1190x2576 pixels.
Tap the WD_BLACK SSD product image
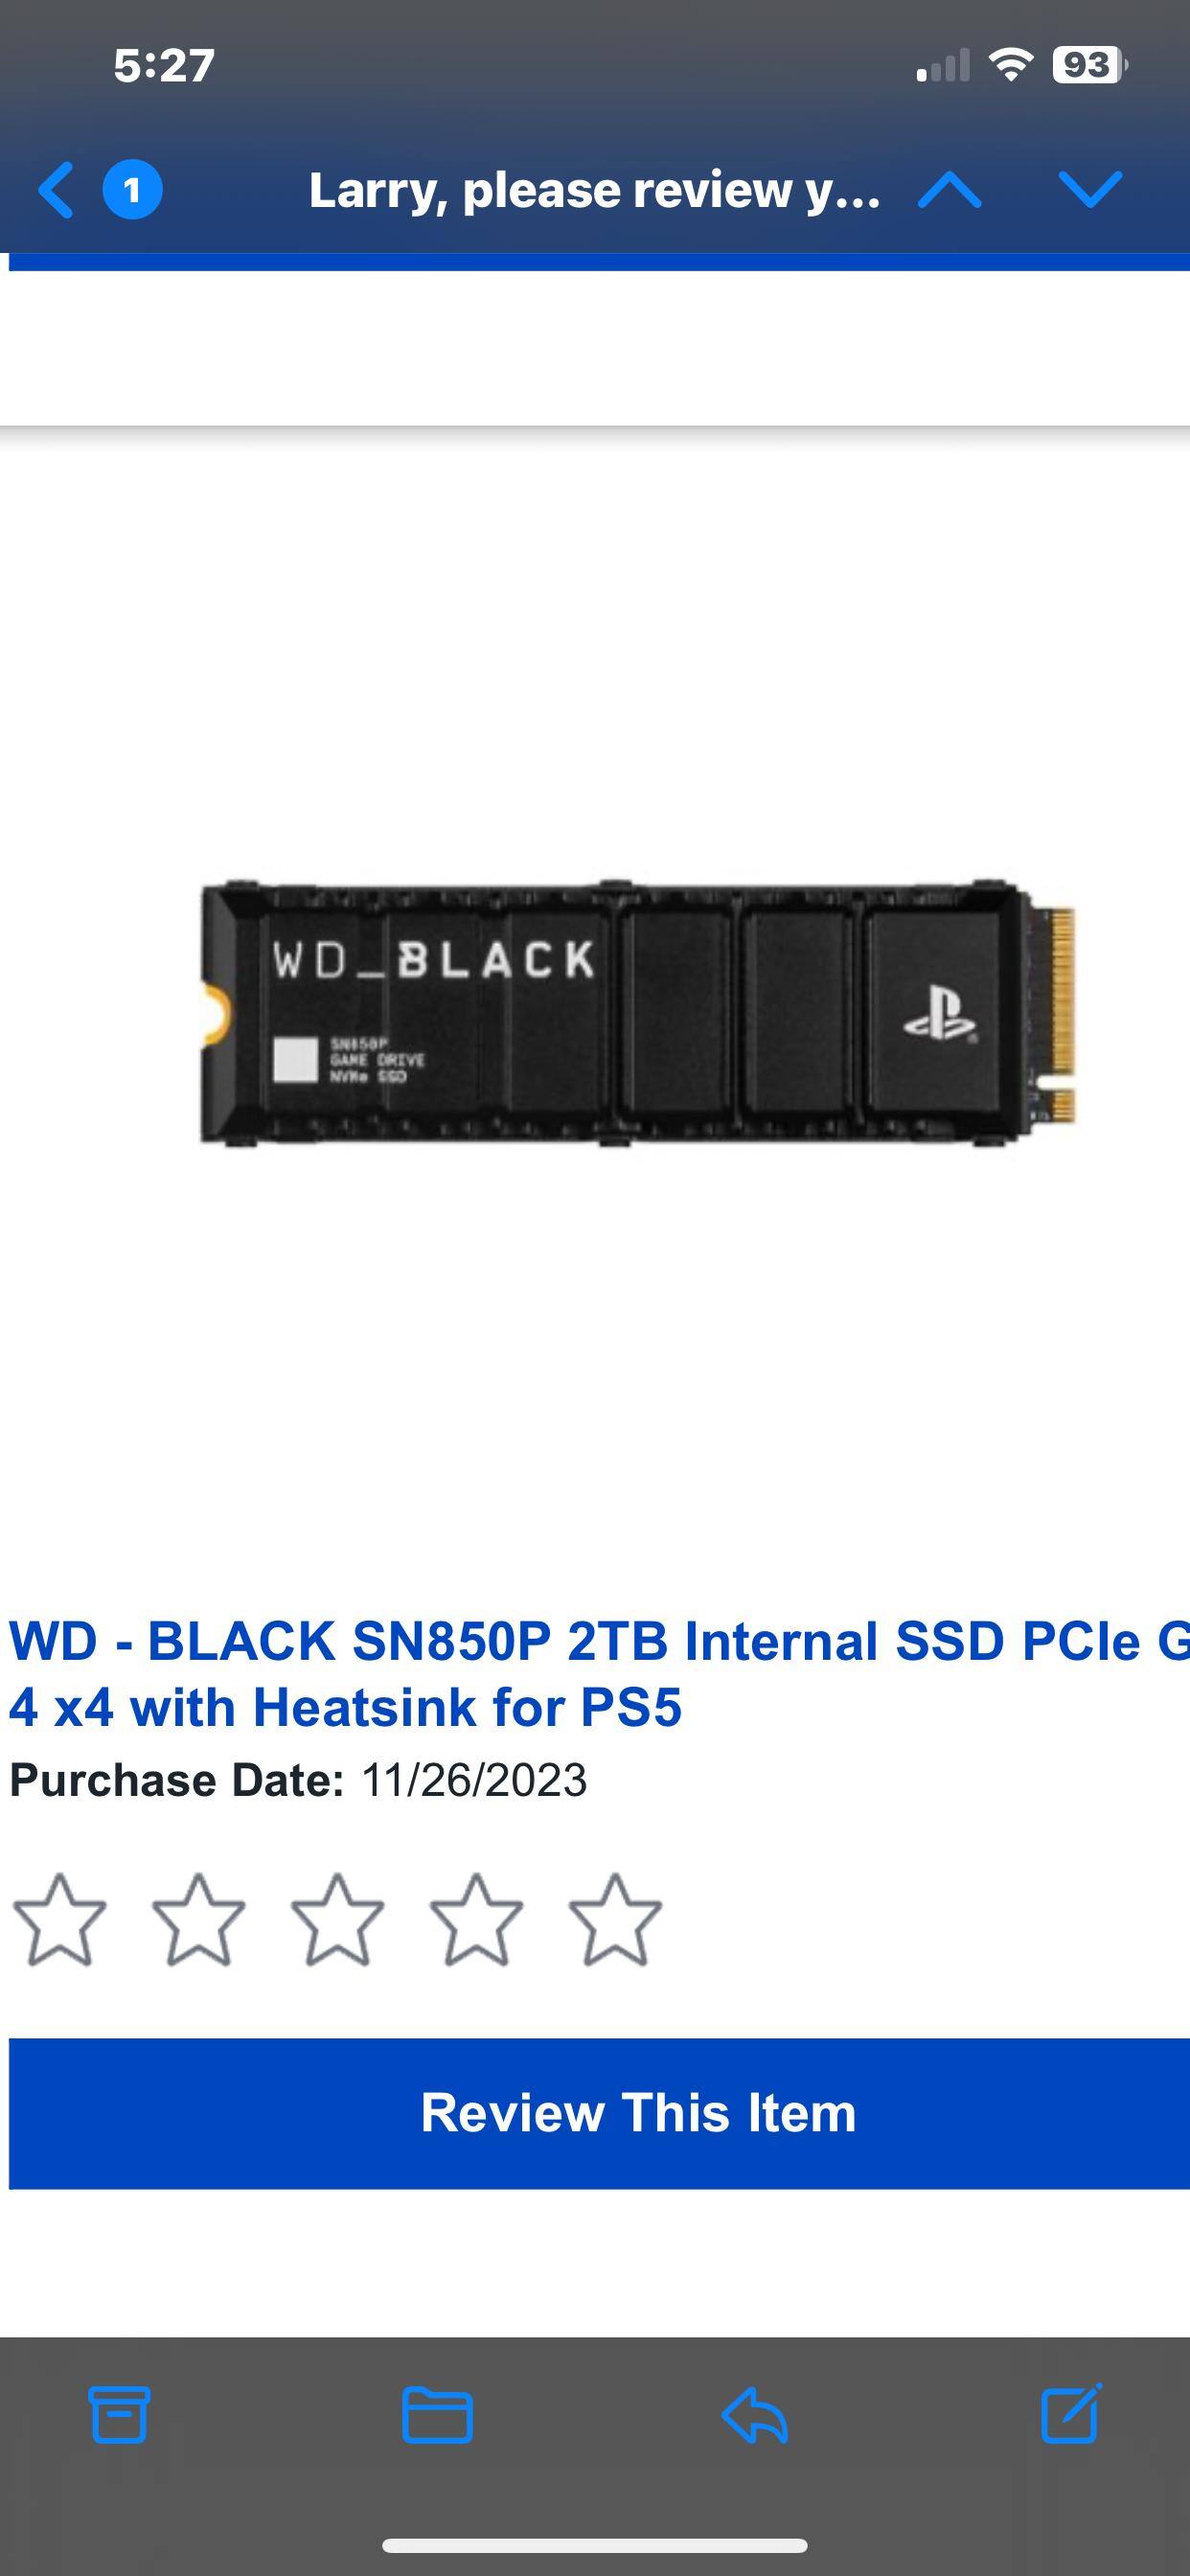[637, 1012]
